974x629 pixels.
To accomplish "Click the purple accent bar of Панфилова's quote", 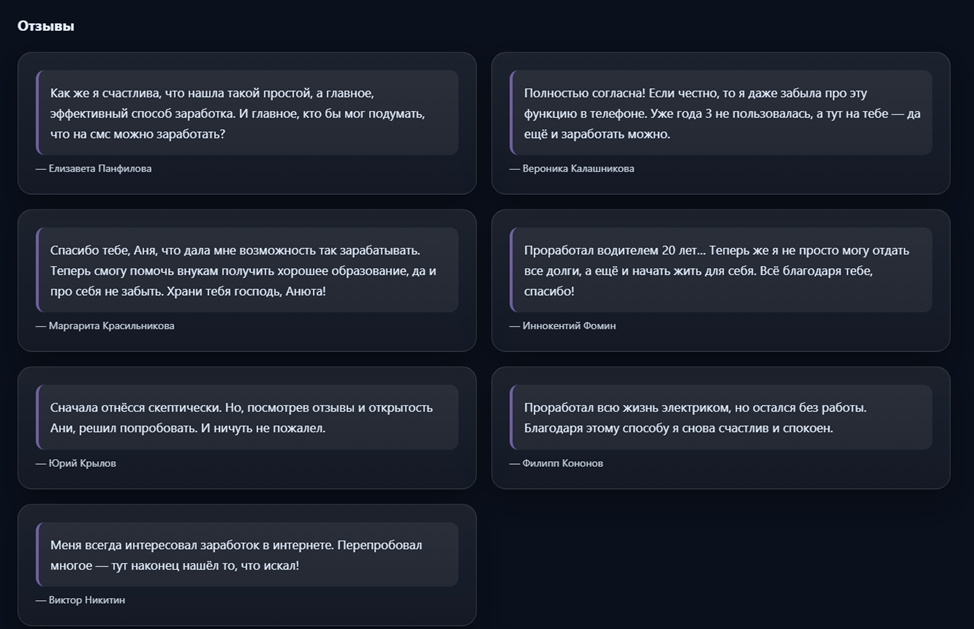I will click(x=37, y=113).
